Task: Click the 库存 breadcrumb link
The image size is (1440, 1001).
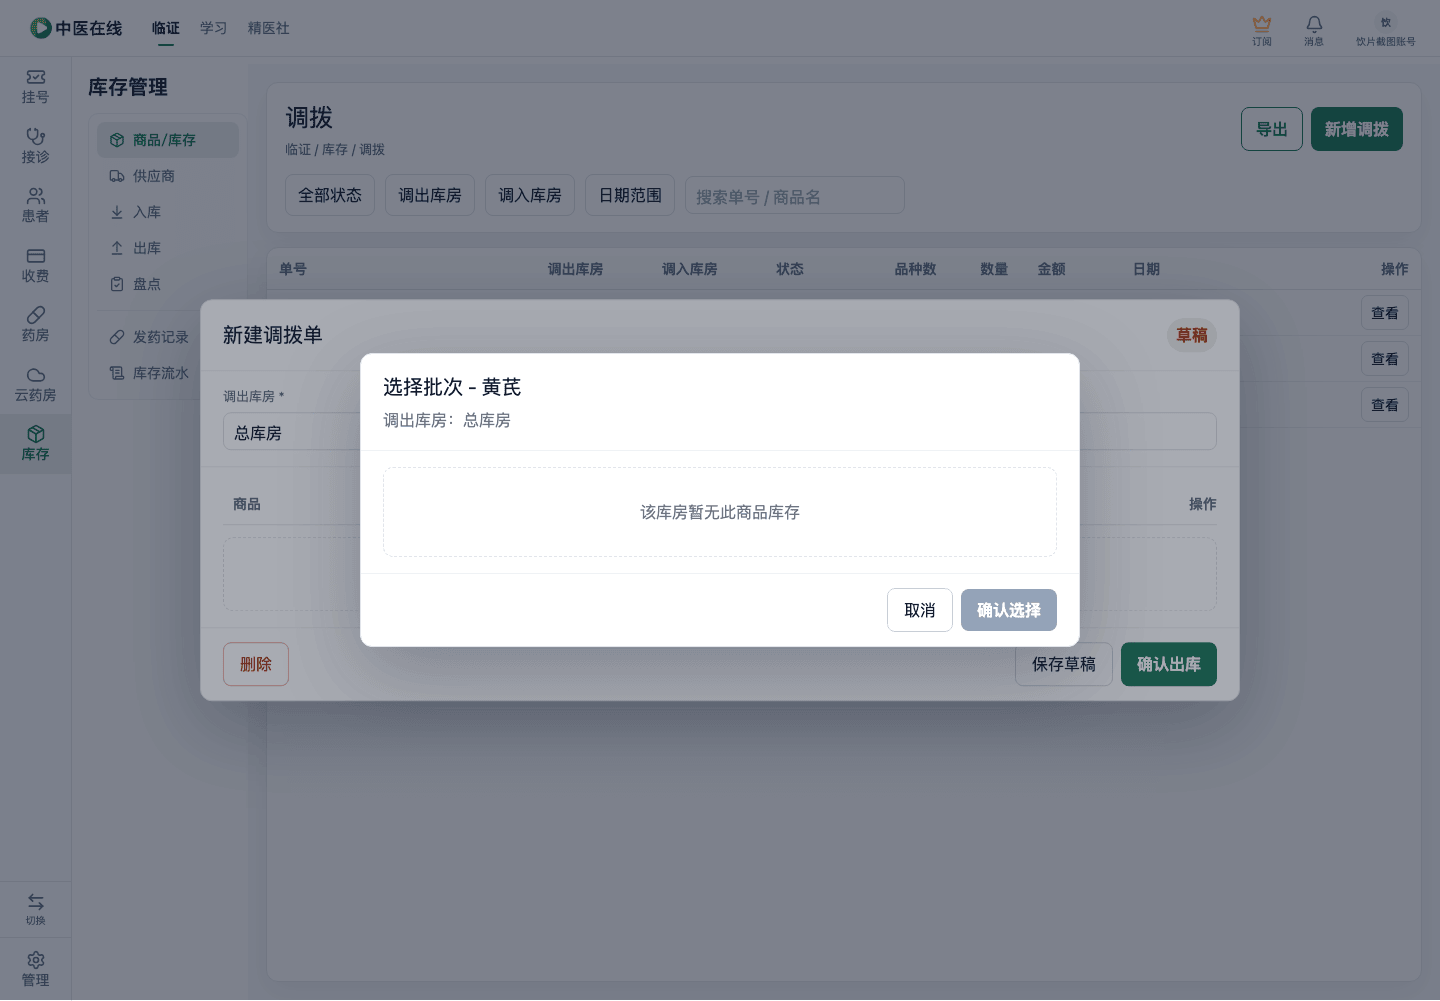Action: point(335,149)
